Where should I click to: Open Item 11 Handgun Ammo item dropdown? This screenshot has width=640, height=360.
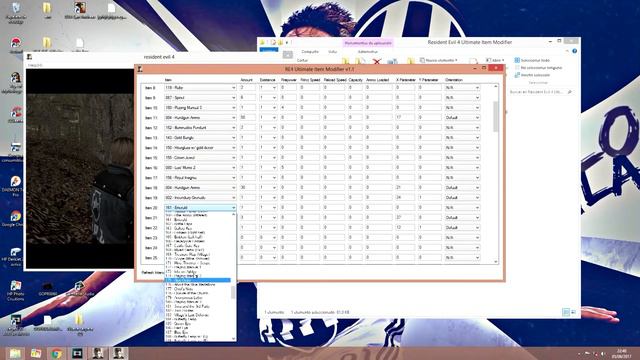[200, 118]
